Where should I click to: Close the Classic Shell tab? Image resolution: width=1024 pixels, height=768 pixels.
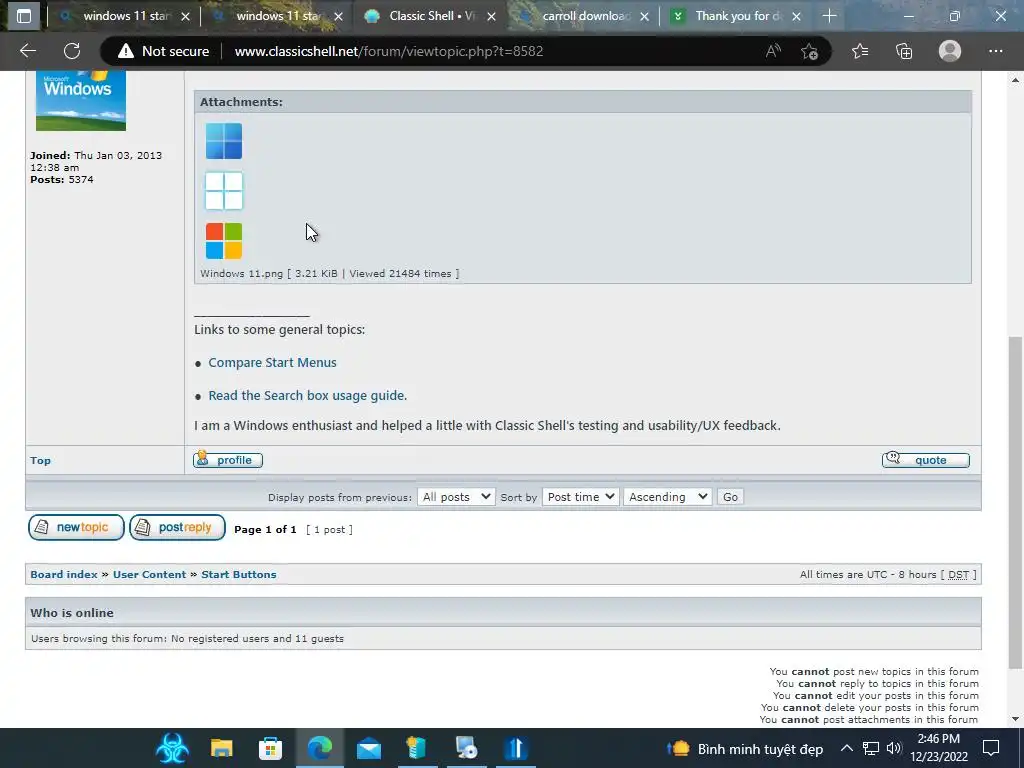tap(492, 16)
